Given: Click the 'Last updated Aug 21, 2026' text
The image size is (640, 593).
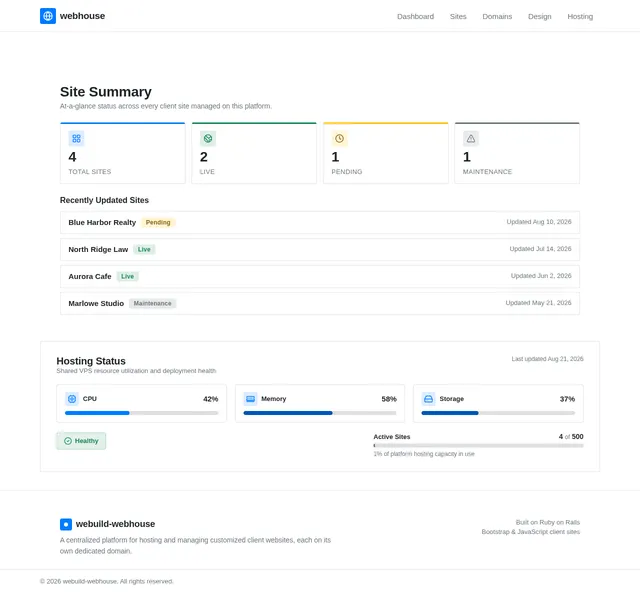Looking at the screenshot, I should 547,359.
